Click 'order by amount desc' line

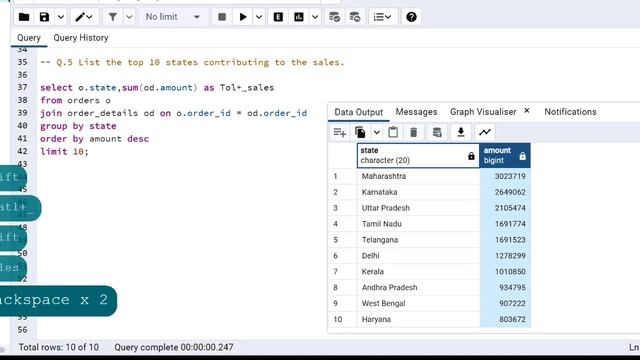point(94,139)
